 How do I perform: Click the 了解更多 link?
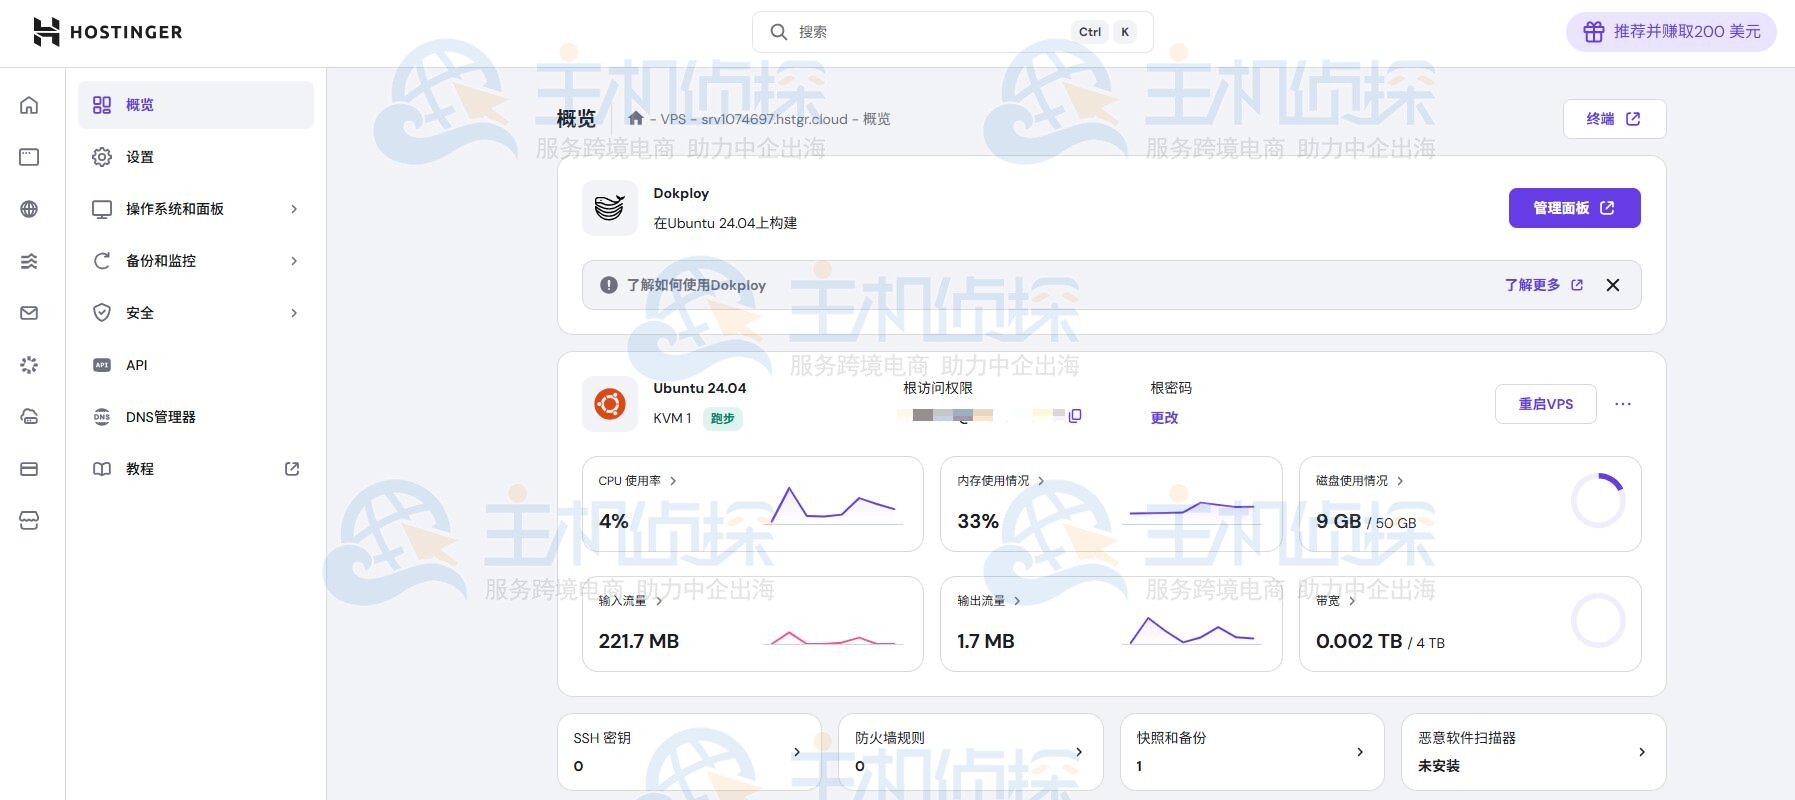coord(1544,285)
